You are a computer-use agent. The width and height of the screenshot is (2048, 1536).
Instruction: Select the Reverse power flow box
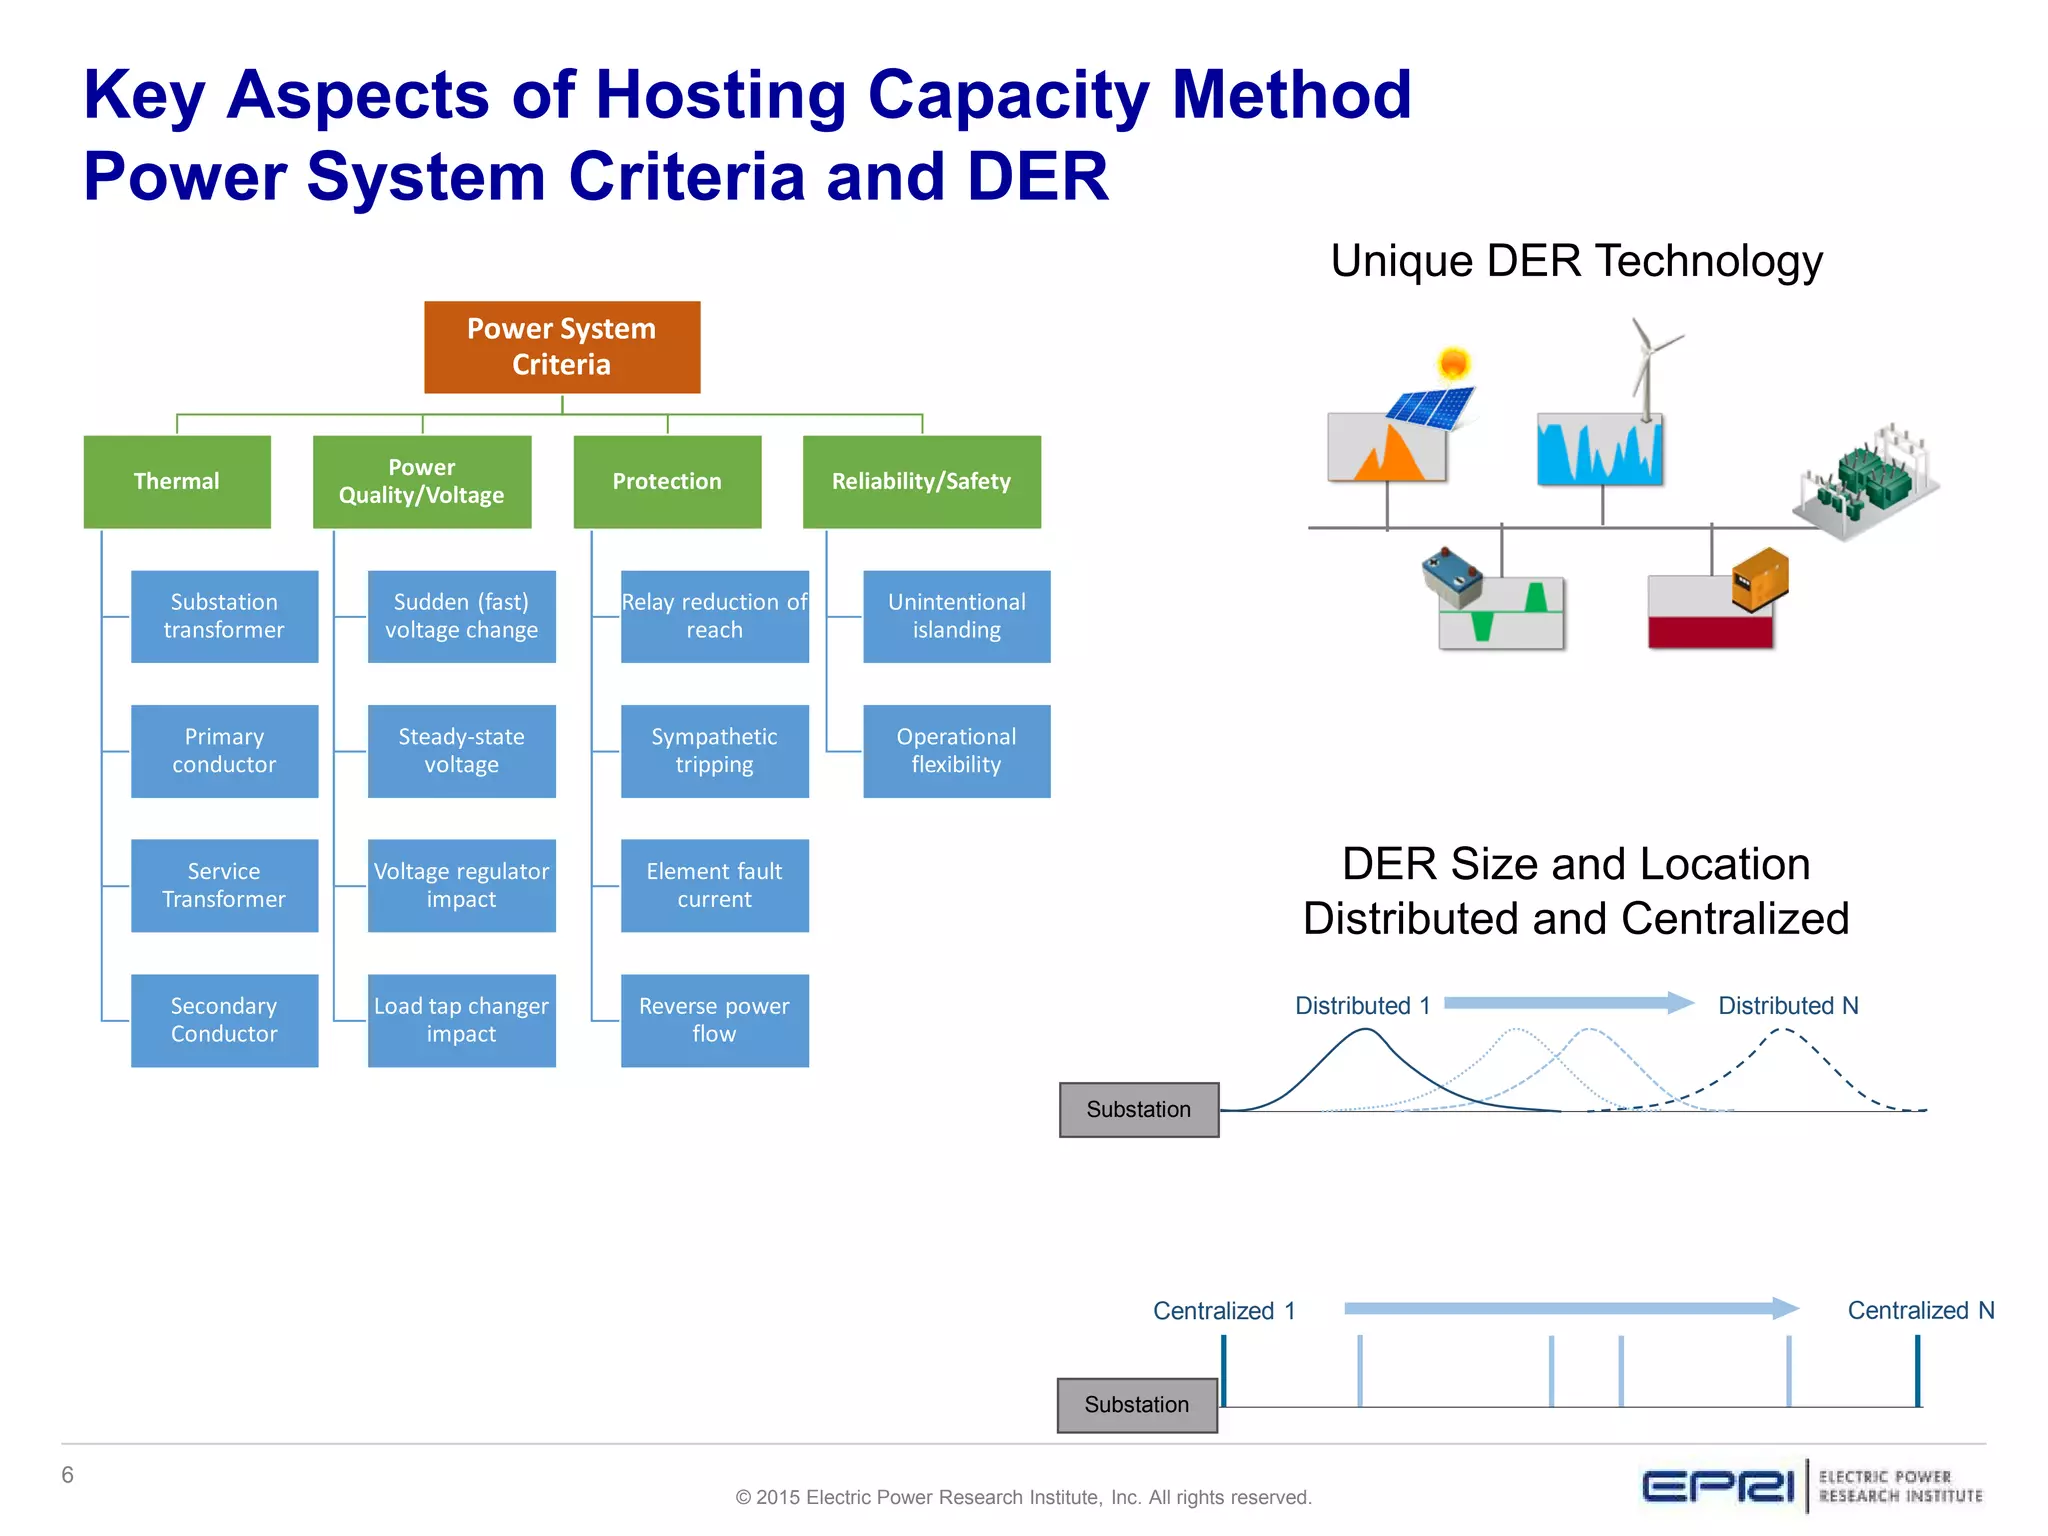tap(714, 1020)
